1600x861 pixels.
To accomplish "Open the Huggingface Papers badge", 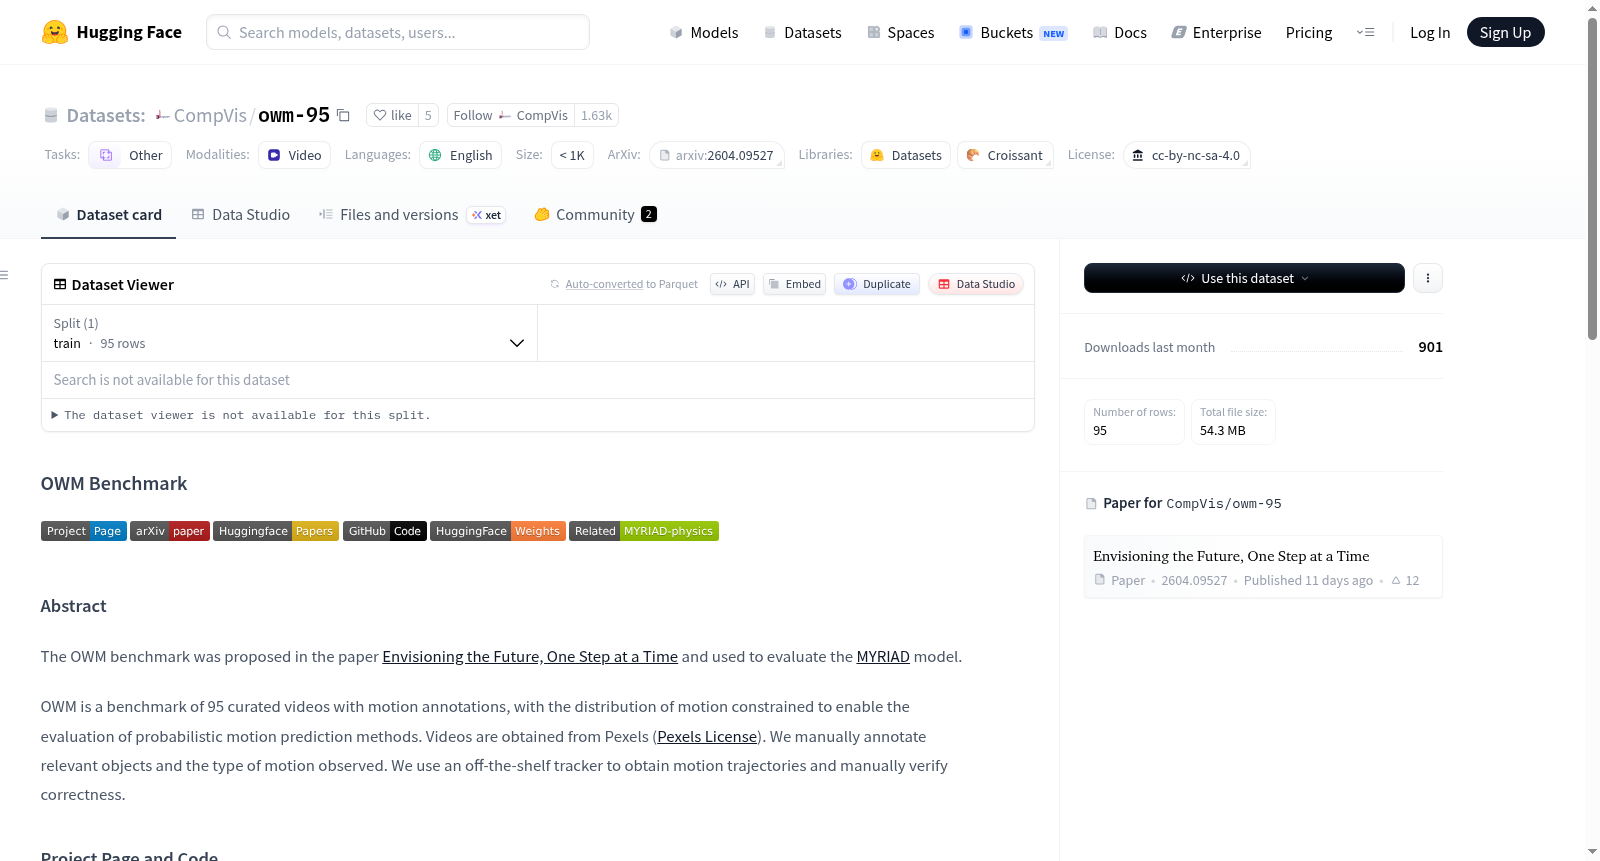I will 276,531.
